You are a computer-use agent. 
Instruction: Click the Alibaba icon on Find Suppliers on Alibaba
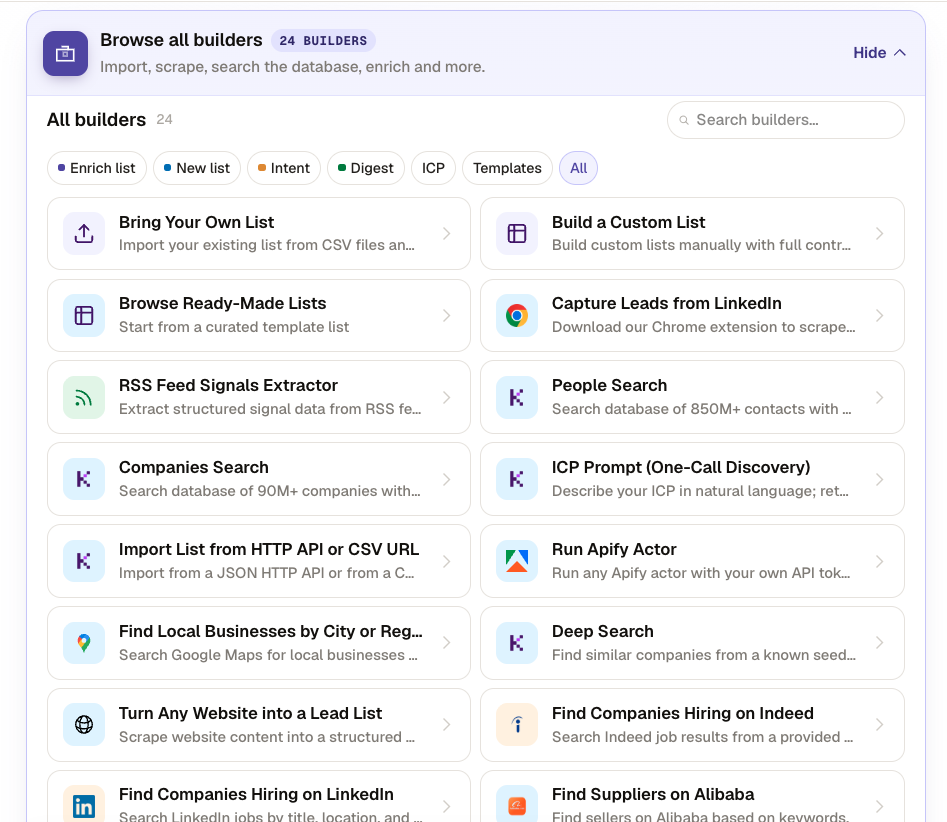517,806
